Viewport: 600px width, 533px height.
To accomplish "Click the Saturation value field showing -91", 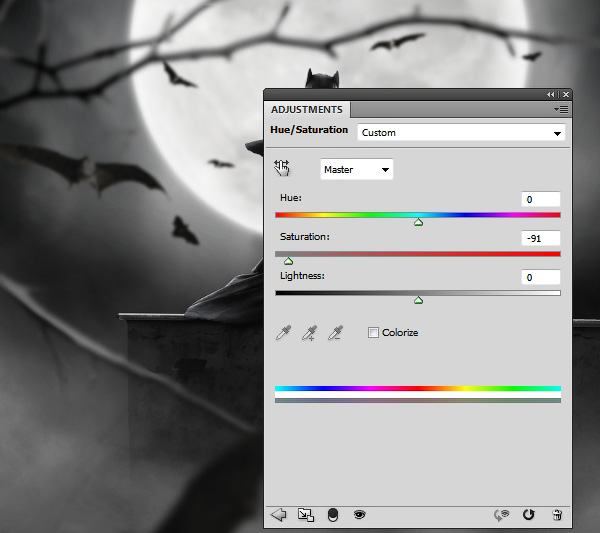I will pyautogui.click(x=541, y=238).
